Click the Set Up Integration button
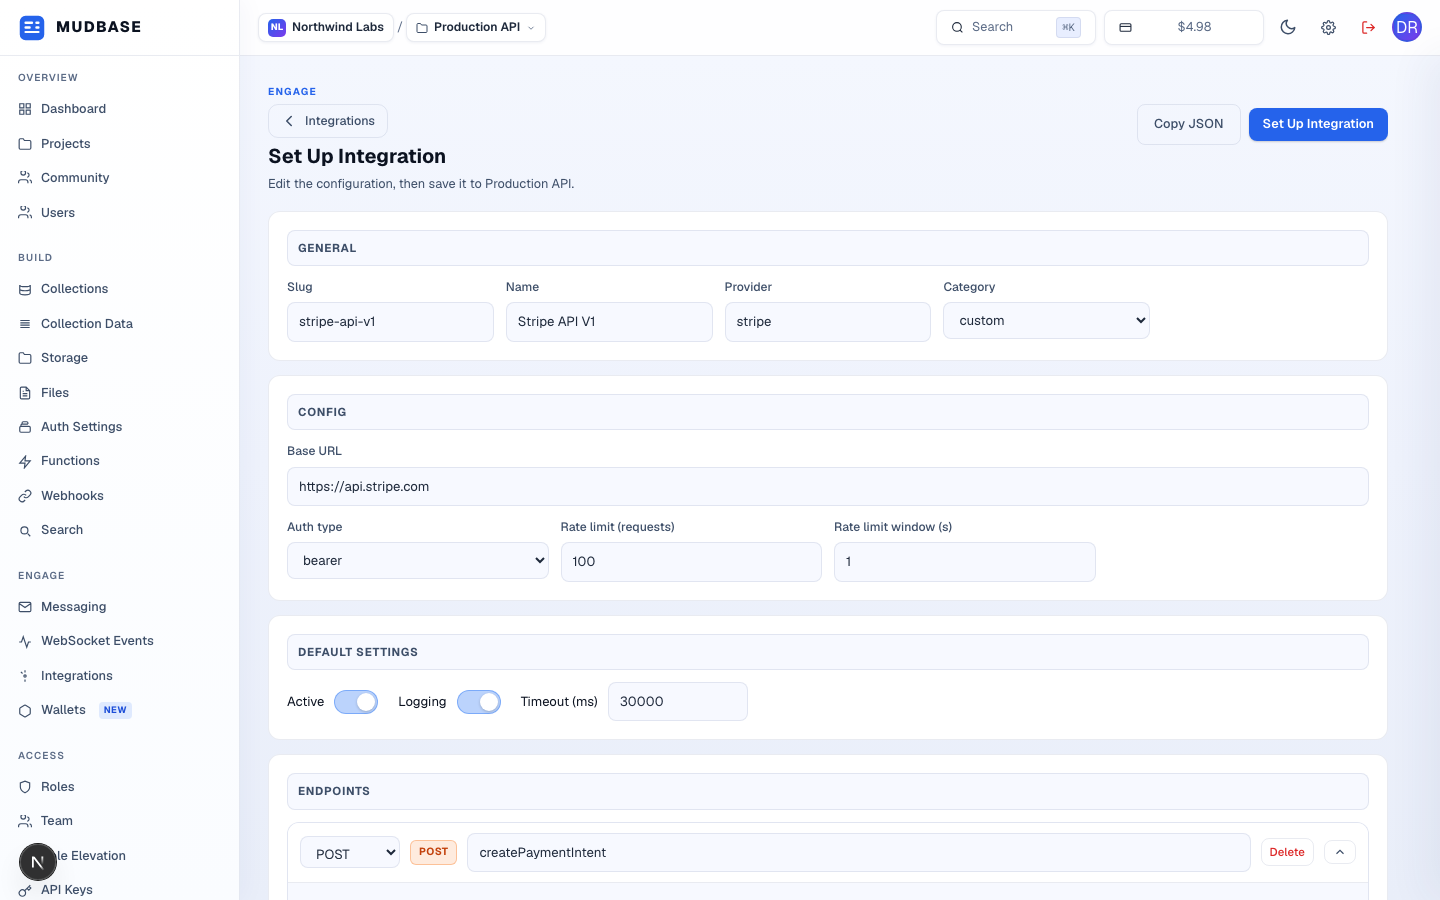Viewport: 1440px width, 900px height. 1318,124
